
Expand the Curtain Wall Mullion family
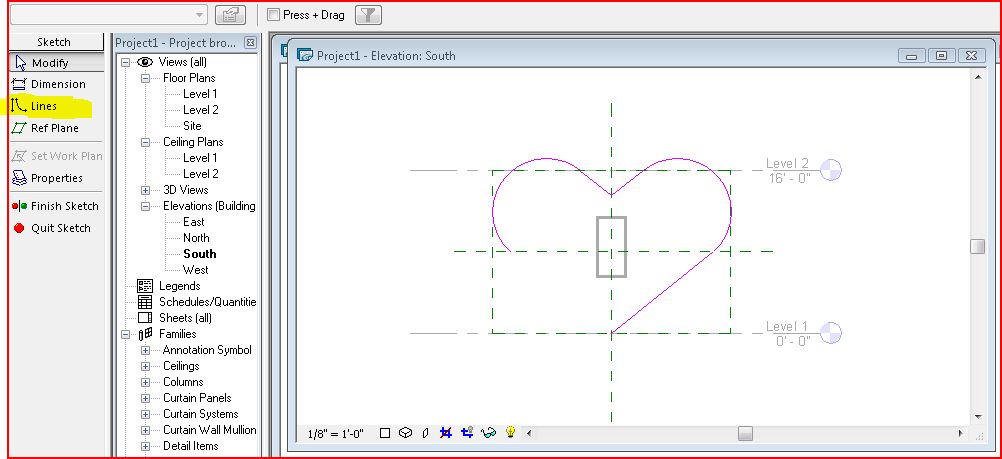pos(146,430)
